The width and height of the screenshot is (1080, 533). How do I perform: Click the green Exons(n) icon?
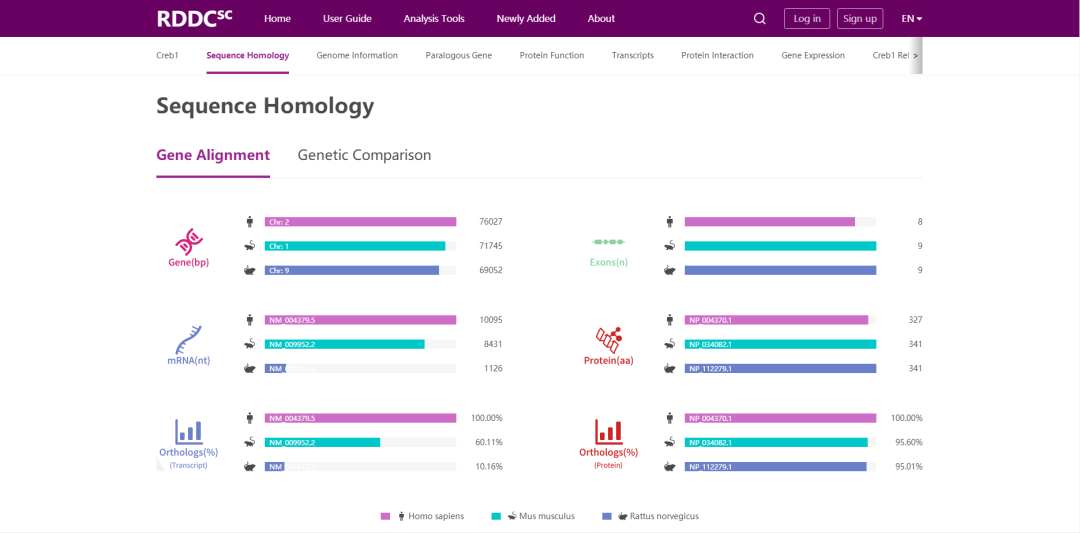pos(608,242)
